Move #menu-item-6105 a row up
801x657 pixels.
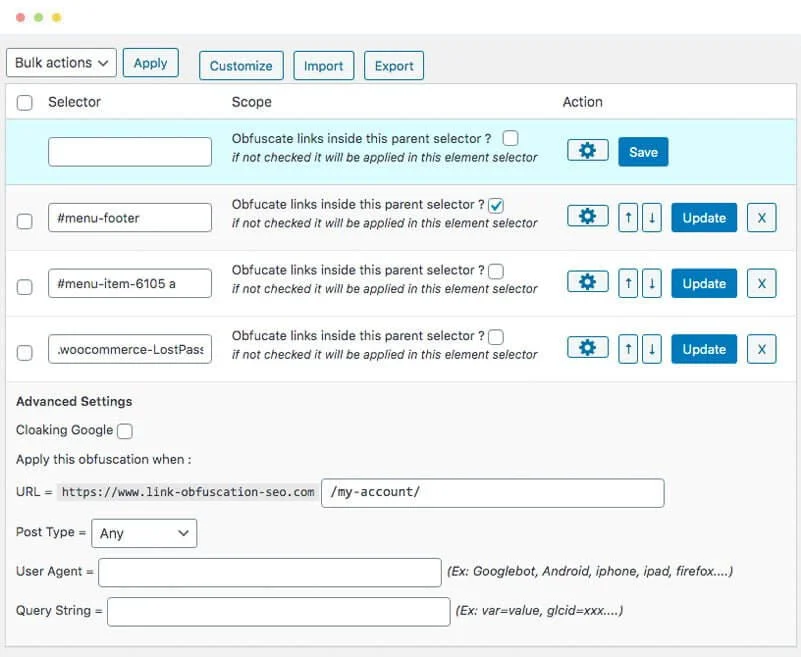coord(628,283)
